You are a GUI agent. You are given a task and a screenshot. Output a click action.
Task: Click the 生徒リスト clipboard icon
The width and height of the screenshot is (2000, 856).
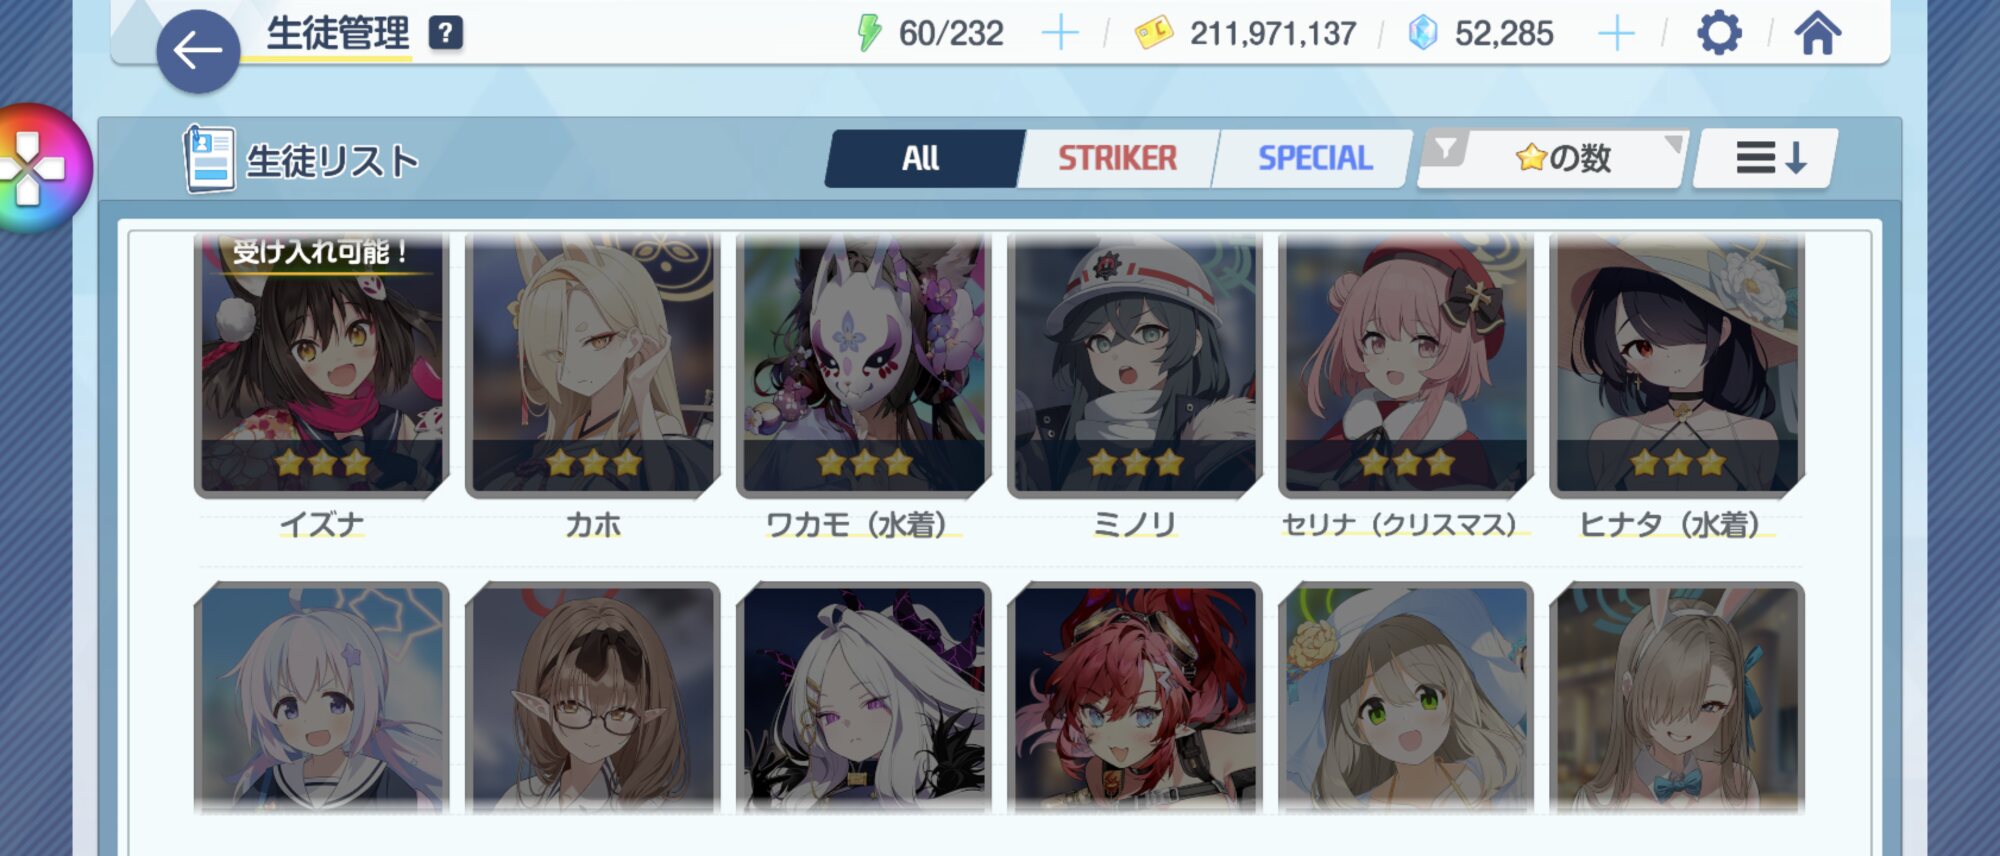210,158
